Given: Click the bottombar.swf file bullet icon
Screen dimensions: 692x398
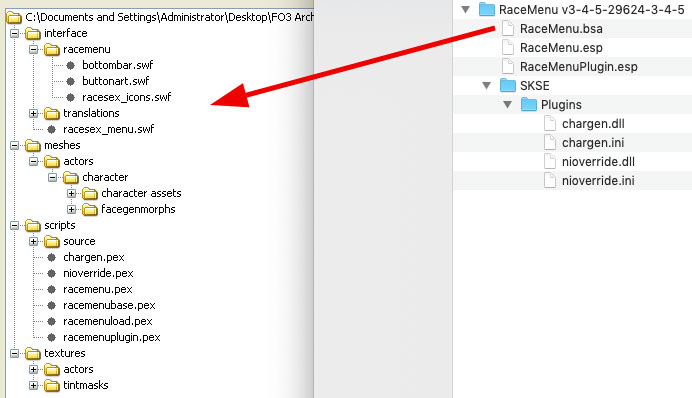Looking at the screenshot, I should [x=71, y=65].
